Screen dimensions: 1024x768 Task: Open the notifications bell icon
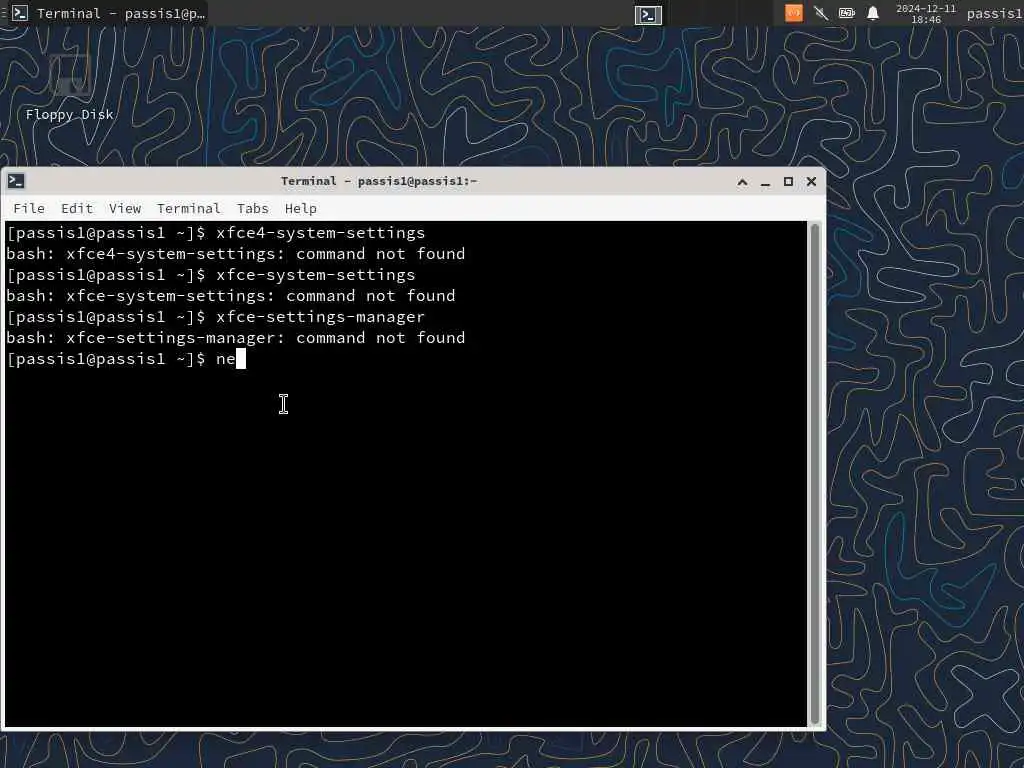tap(872, 13)
